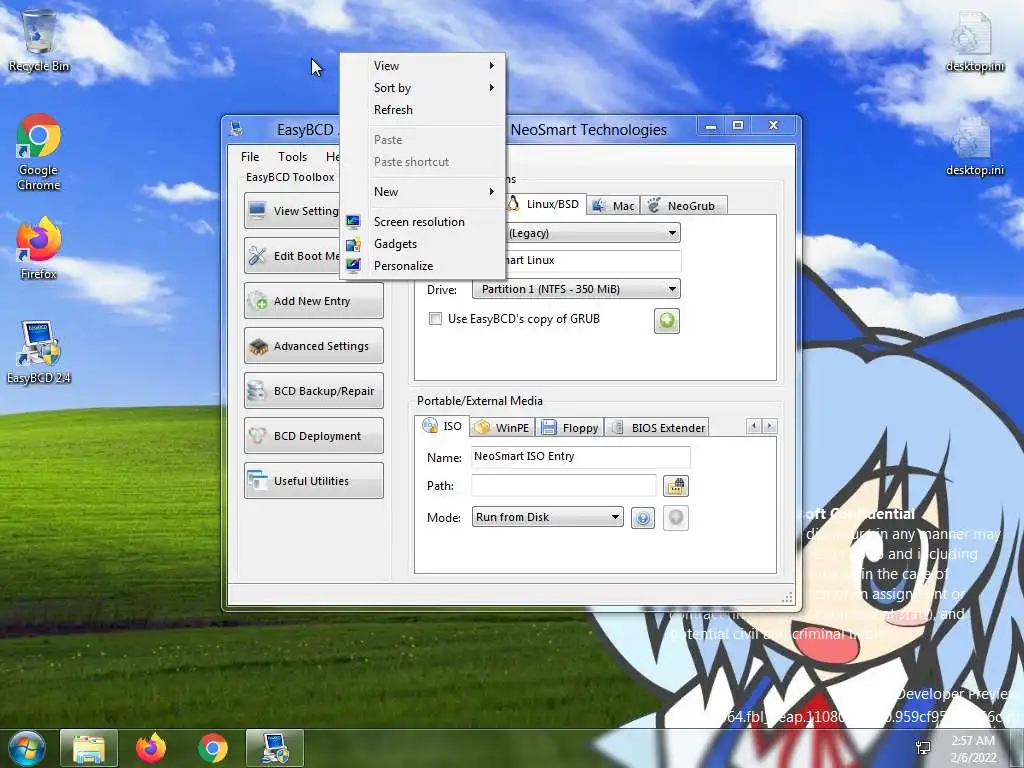This screenshot has height=768, width=1024.
Task: Click the Linux entry name field
Action: click(x=592, y=260)
